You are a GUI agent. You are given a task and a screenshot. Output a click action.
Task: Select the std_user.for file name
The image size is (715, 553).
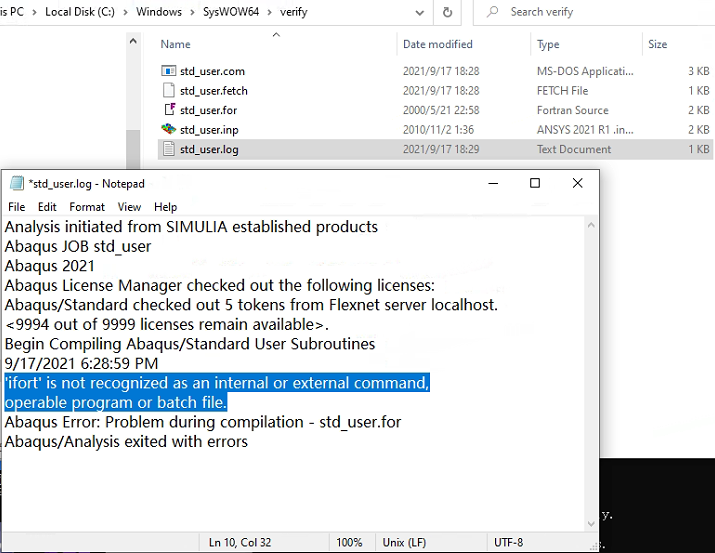click(x=208, y=110)
